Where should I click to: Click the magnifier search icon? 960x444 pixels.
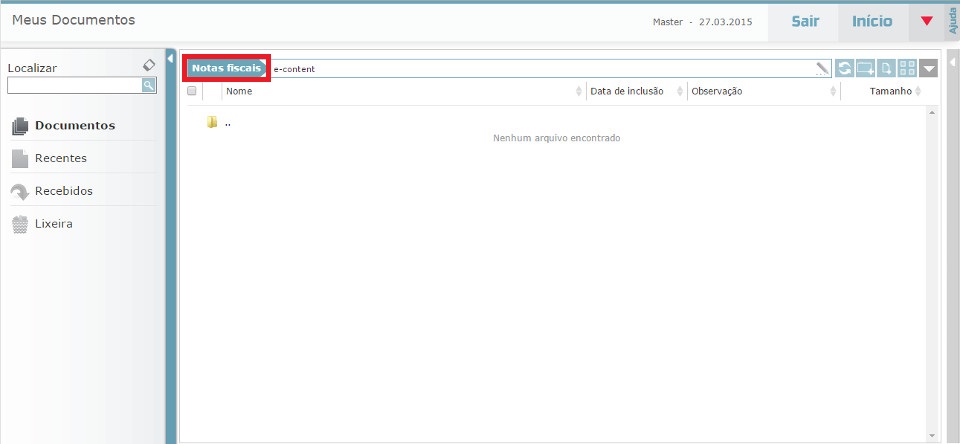[x=149, y=85]
